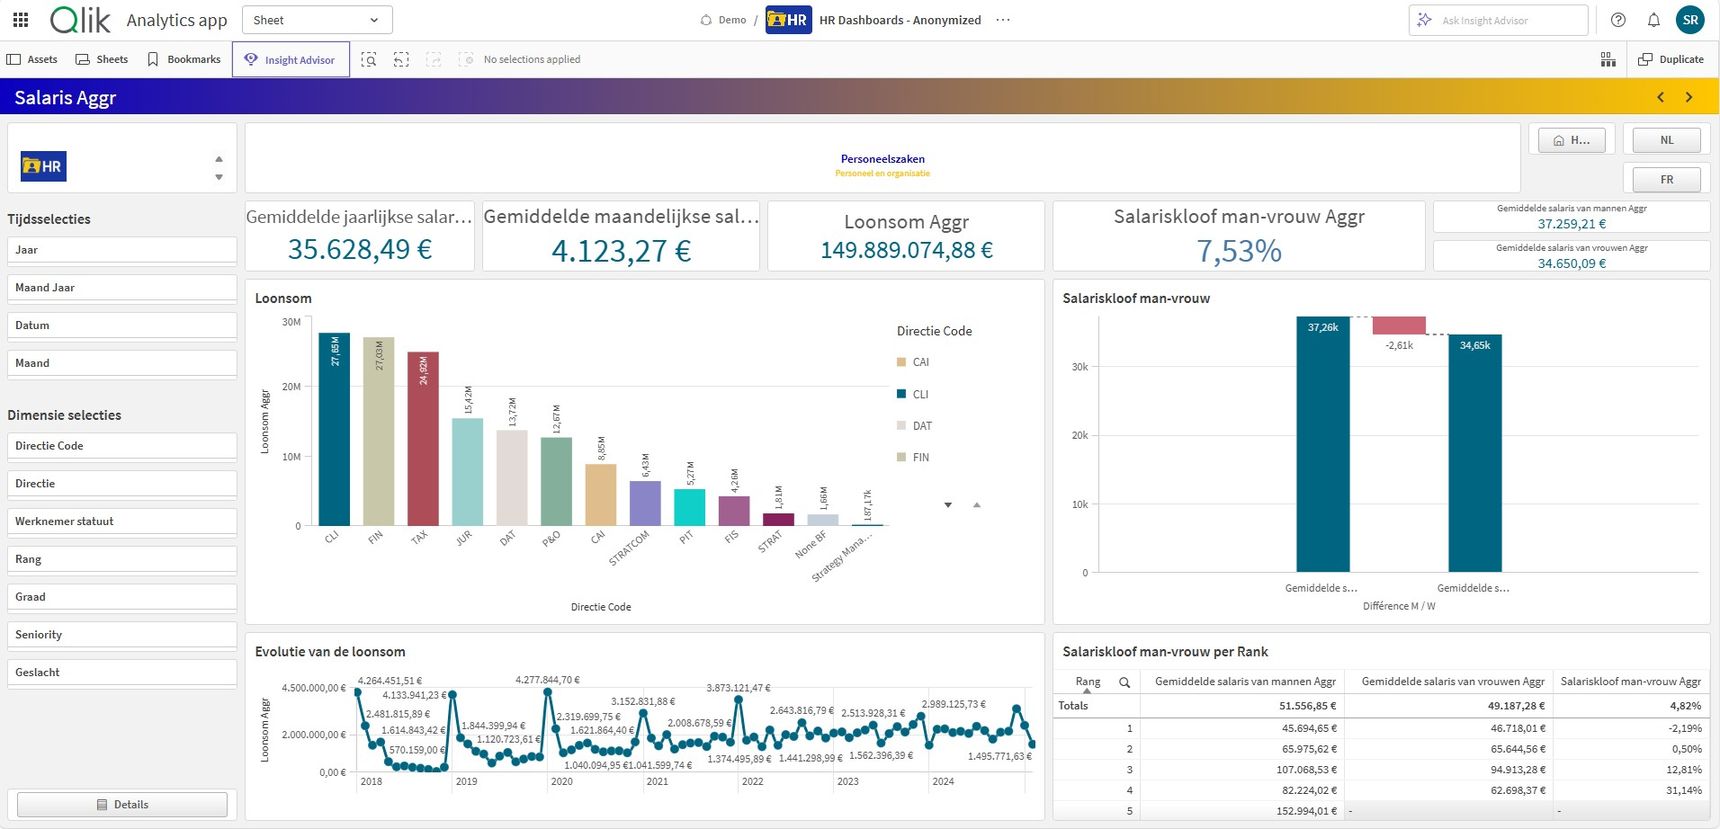Click the search icon in Rang column
The width and height of the screenshot is (1720, 829).
(x=1124, y=682)
